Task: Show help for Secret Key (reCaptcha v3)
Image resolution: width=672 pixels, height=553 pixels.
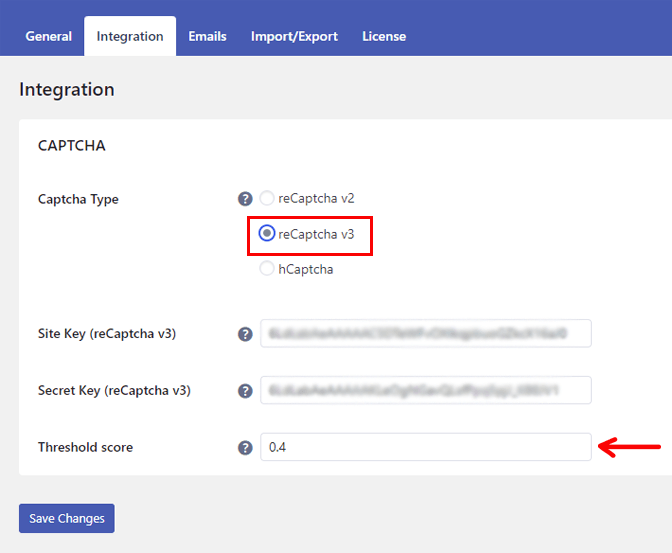Action: coord(245,391)
